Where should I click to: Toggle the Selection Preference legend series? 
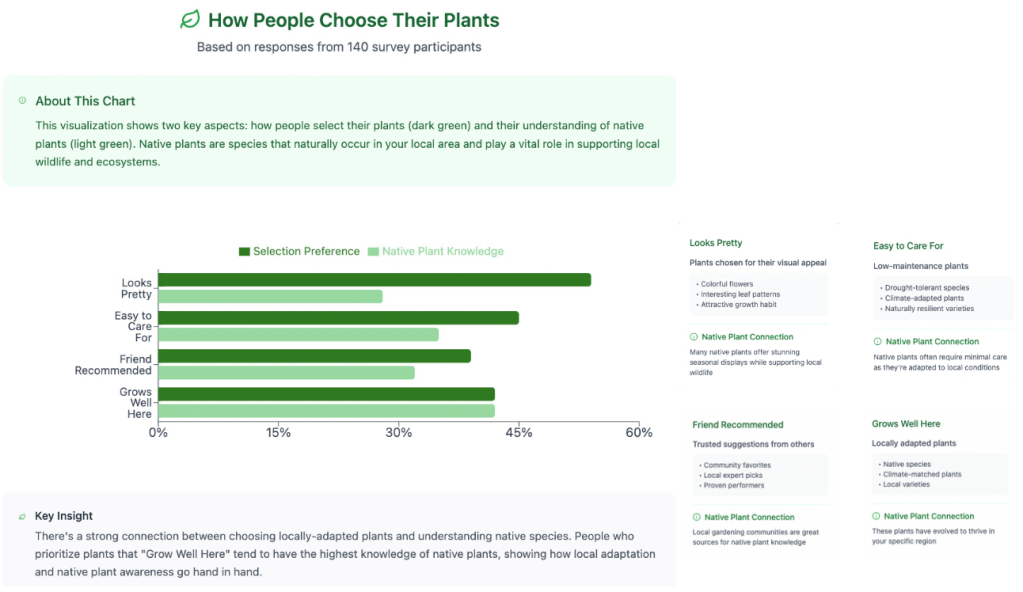pyautogui.click(x=306, y=252)
